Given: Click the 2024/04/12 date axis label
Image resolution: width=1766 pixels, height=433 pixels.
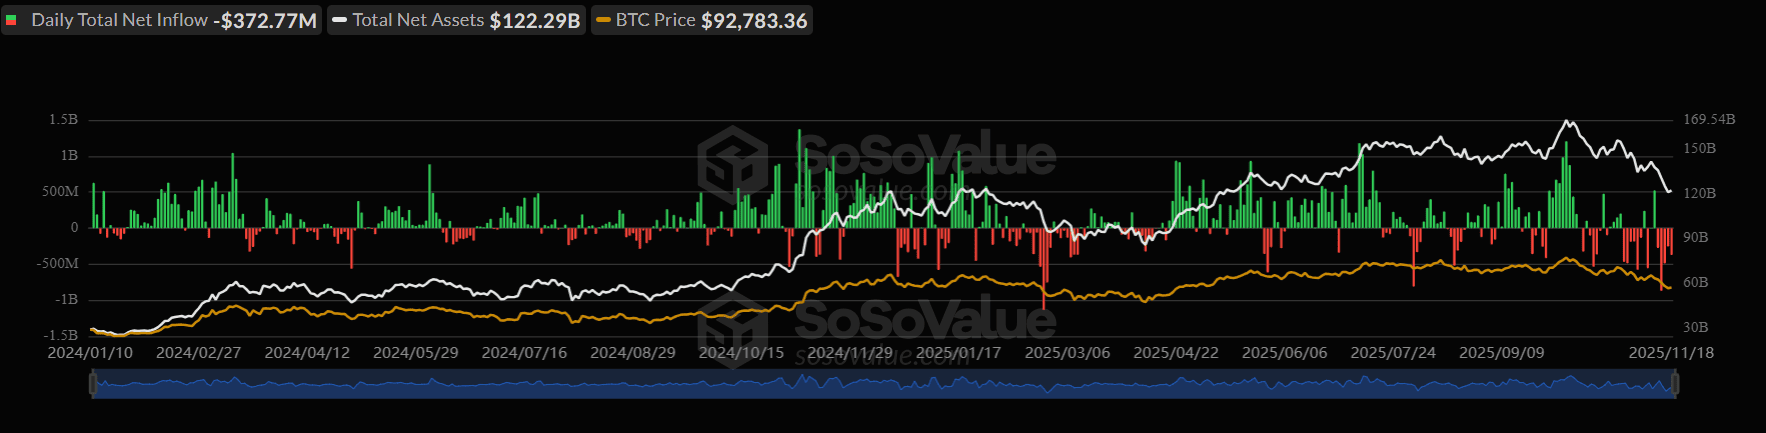Looking at the screenshot, I should pyautogui.click(x=307, y=353).
